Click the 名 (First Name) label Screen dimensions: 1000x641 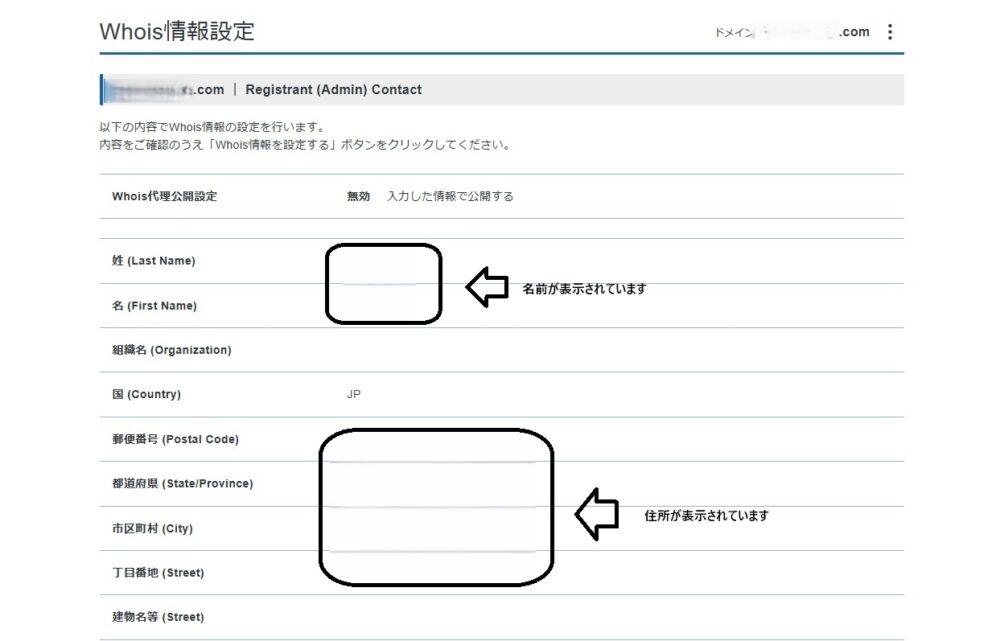154,306
